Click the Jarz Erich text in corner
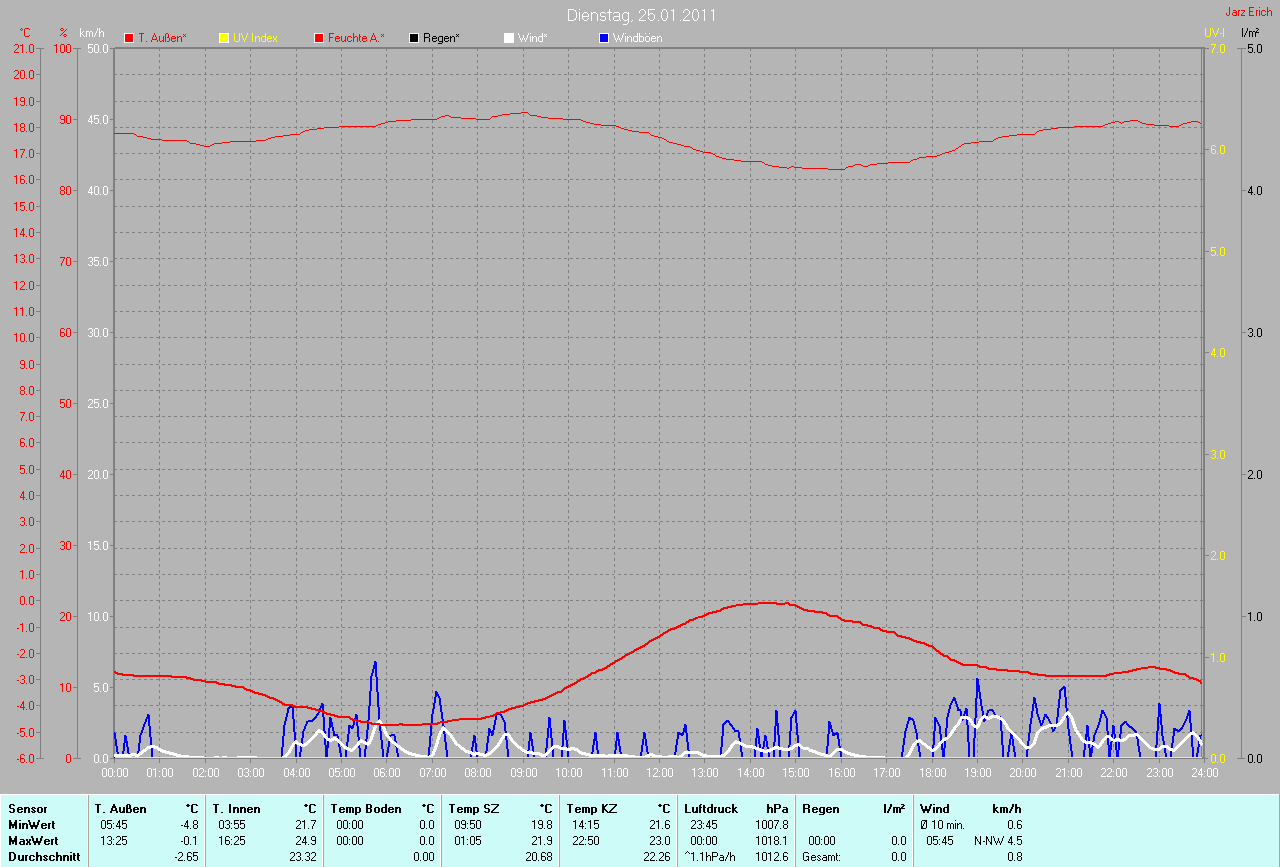Viewport: 1280px width, 867px height. coord(1248,12)
